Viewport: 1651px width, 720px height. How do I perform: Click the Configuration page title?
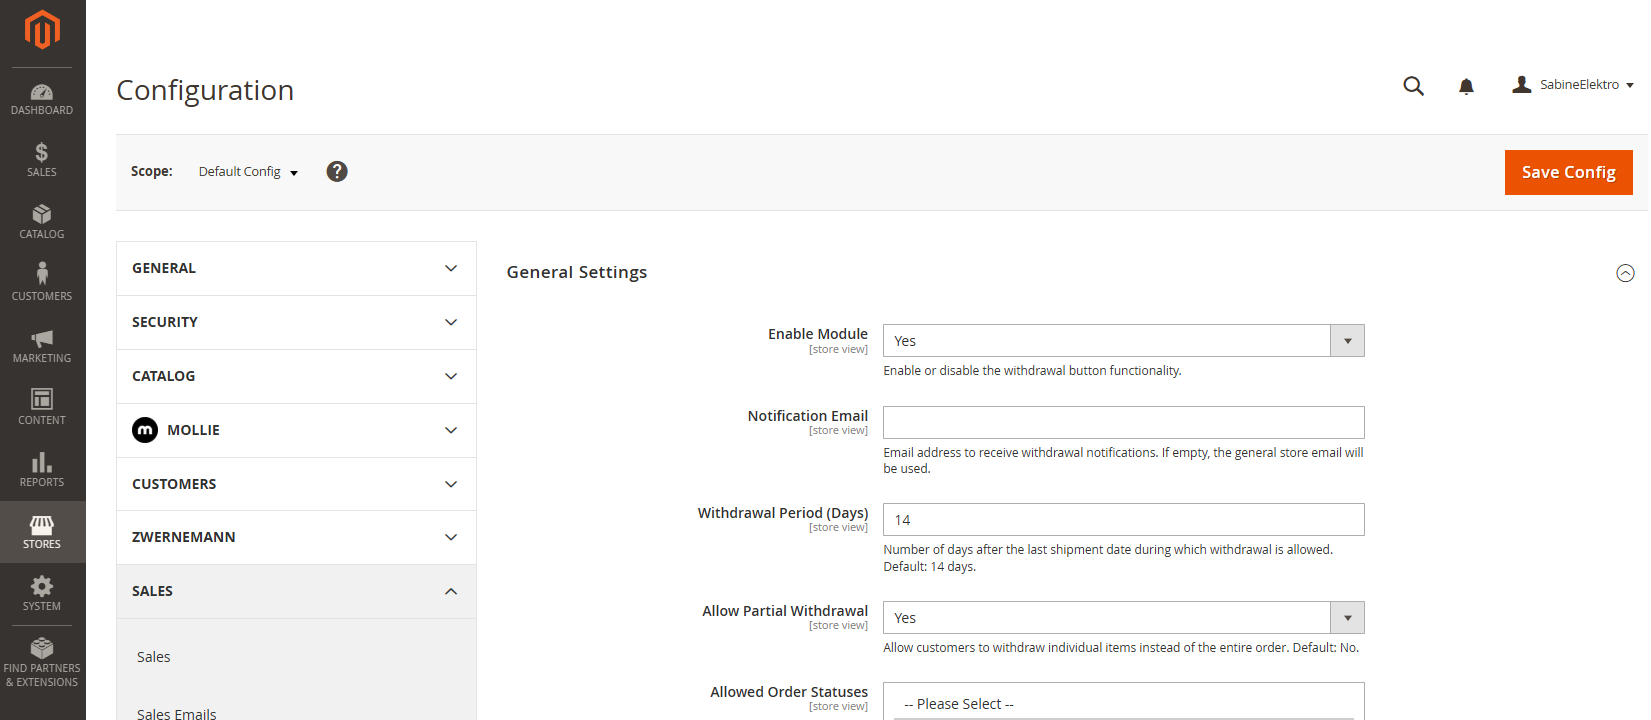205,90
